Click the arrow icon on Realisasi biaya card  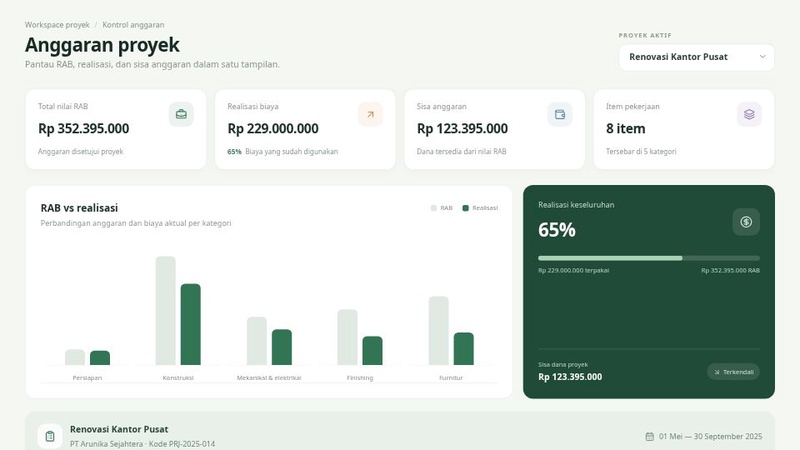[370, 114]
